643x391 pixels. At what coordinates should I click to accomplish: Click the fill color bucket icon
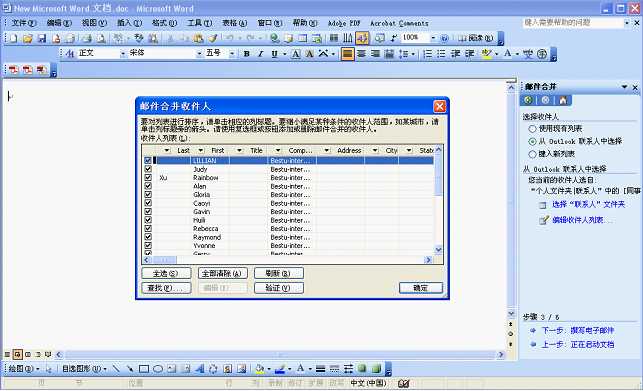click(x=260, y=368)
